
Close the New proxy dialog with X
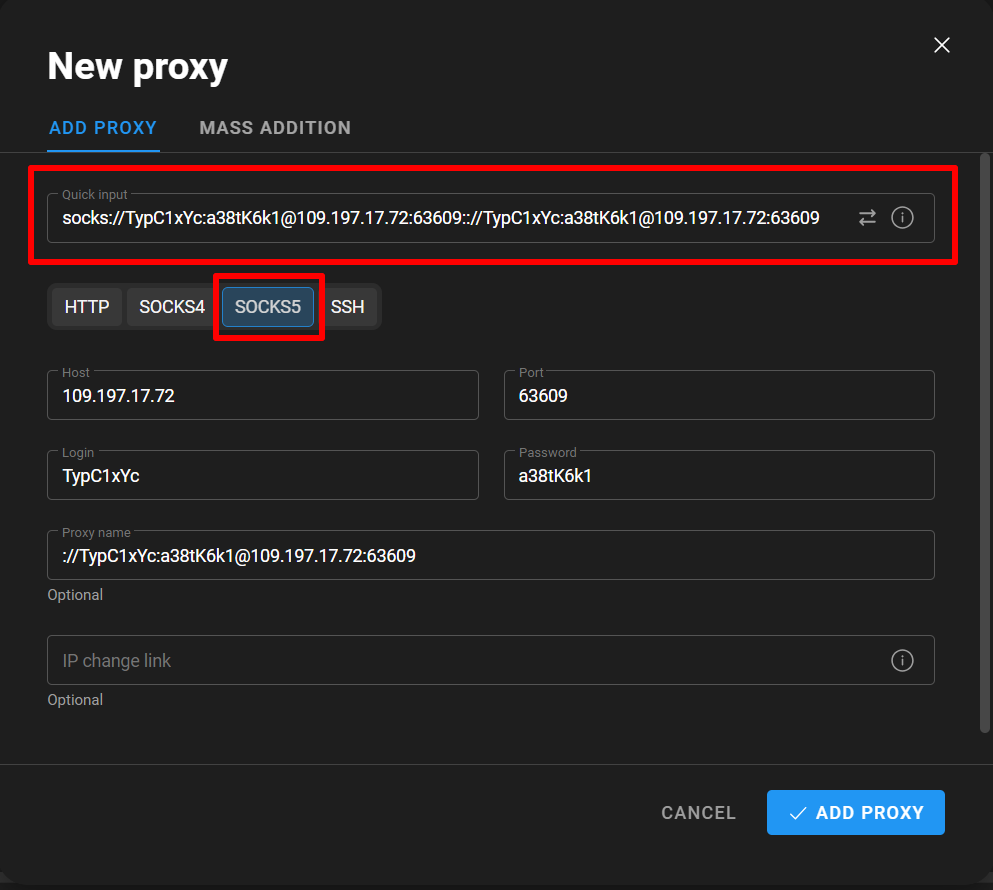pos(941,45)
